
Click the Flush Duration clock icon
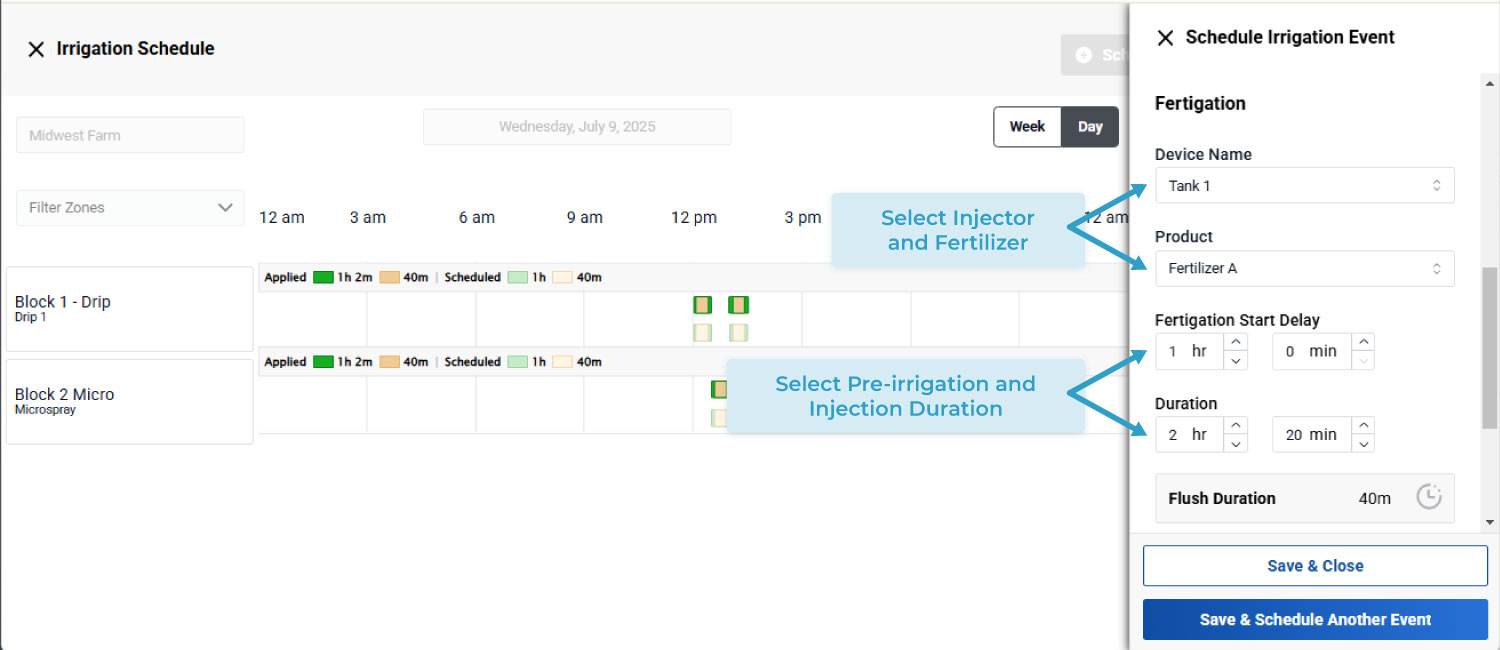tap(1430, 498)
